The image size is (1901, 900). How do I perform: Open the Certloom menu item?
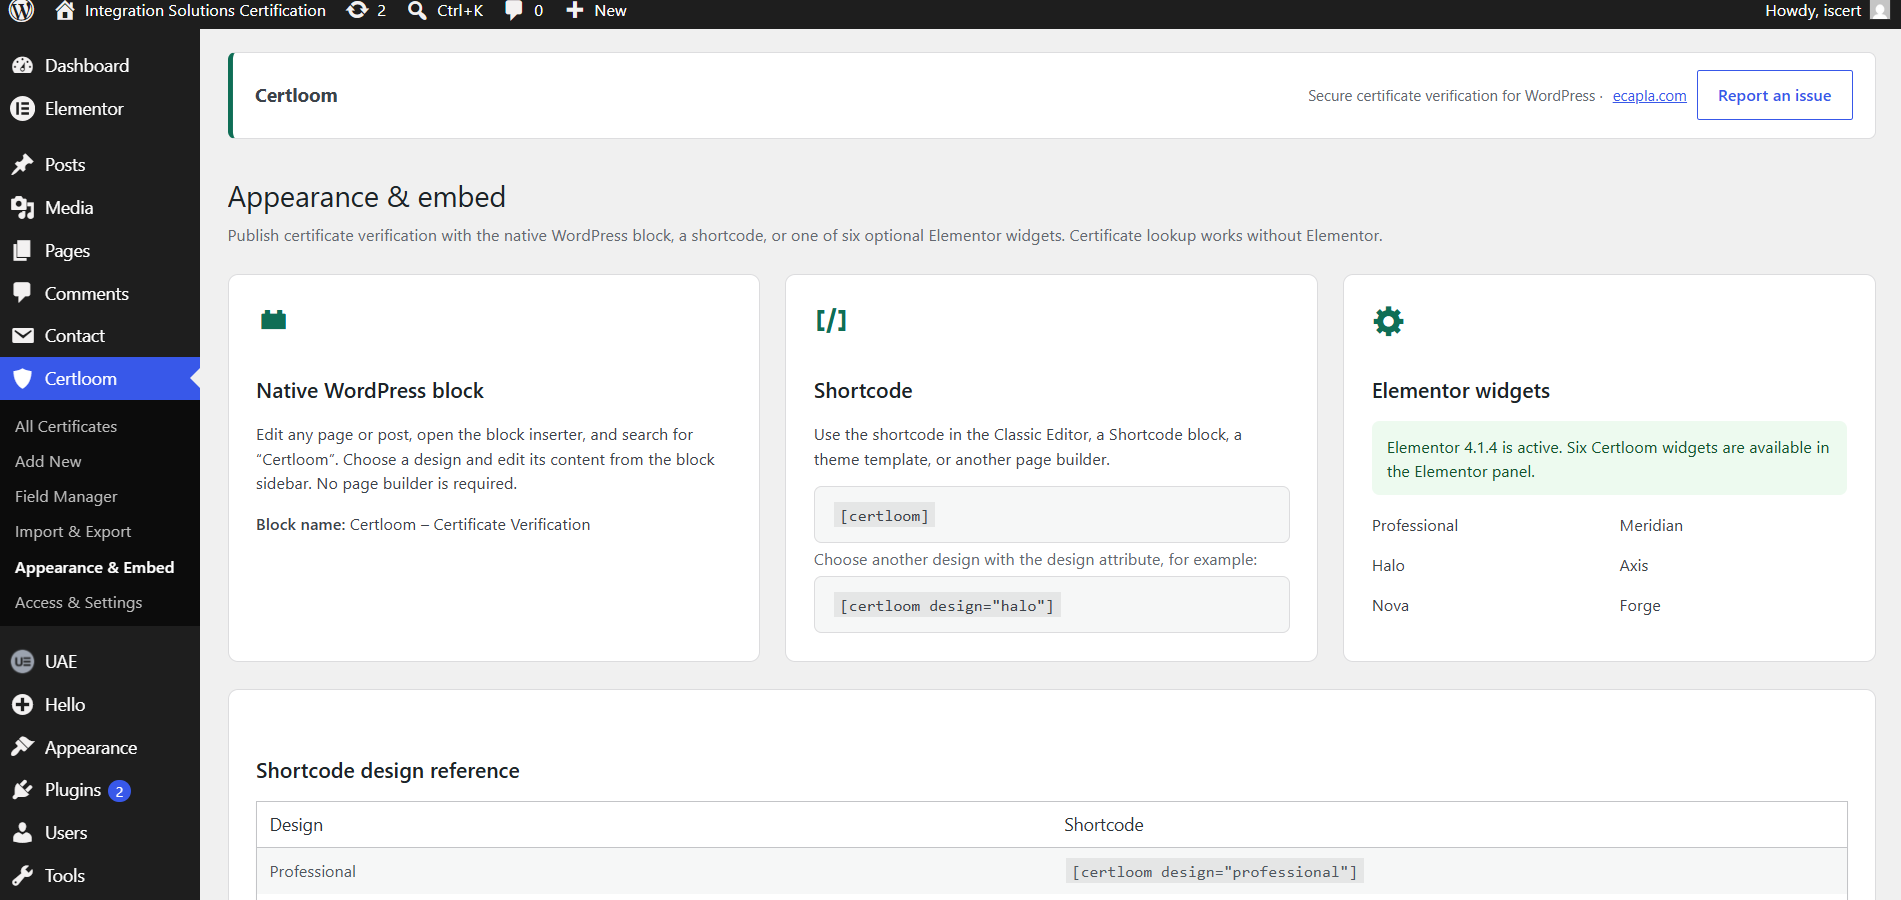(100, 379)
